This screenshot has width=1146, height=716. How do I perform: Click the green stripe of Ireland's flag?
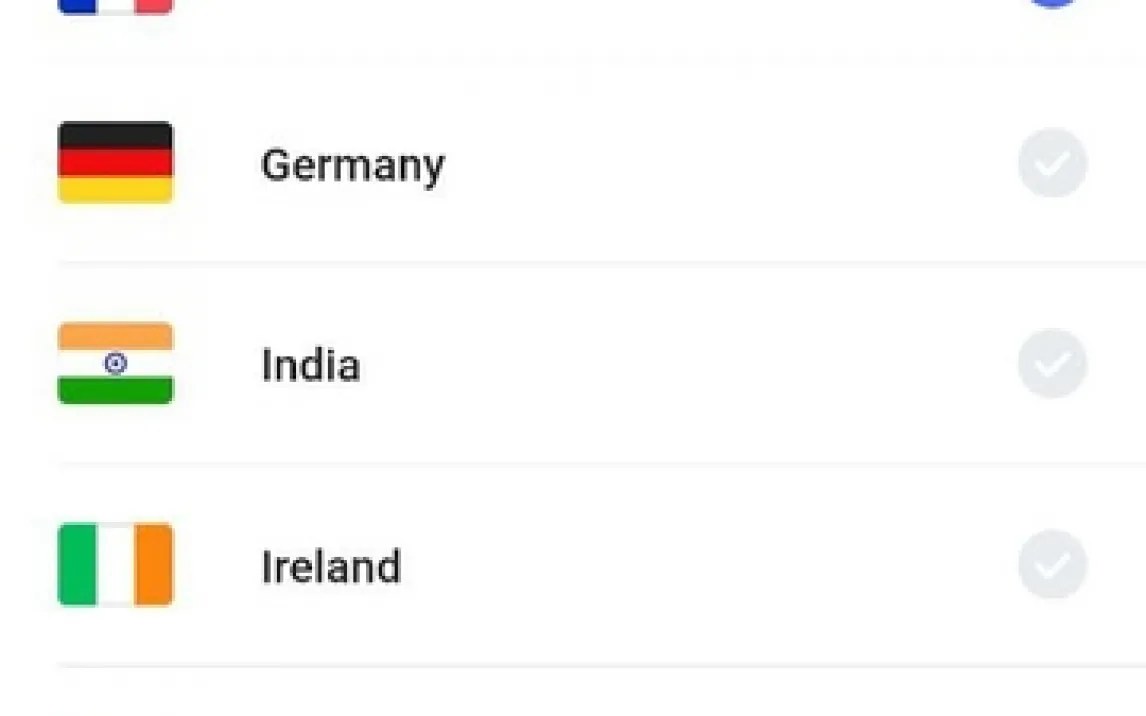[76, 565]
